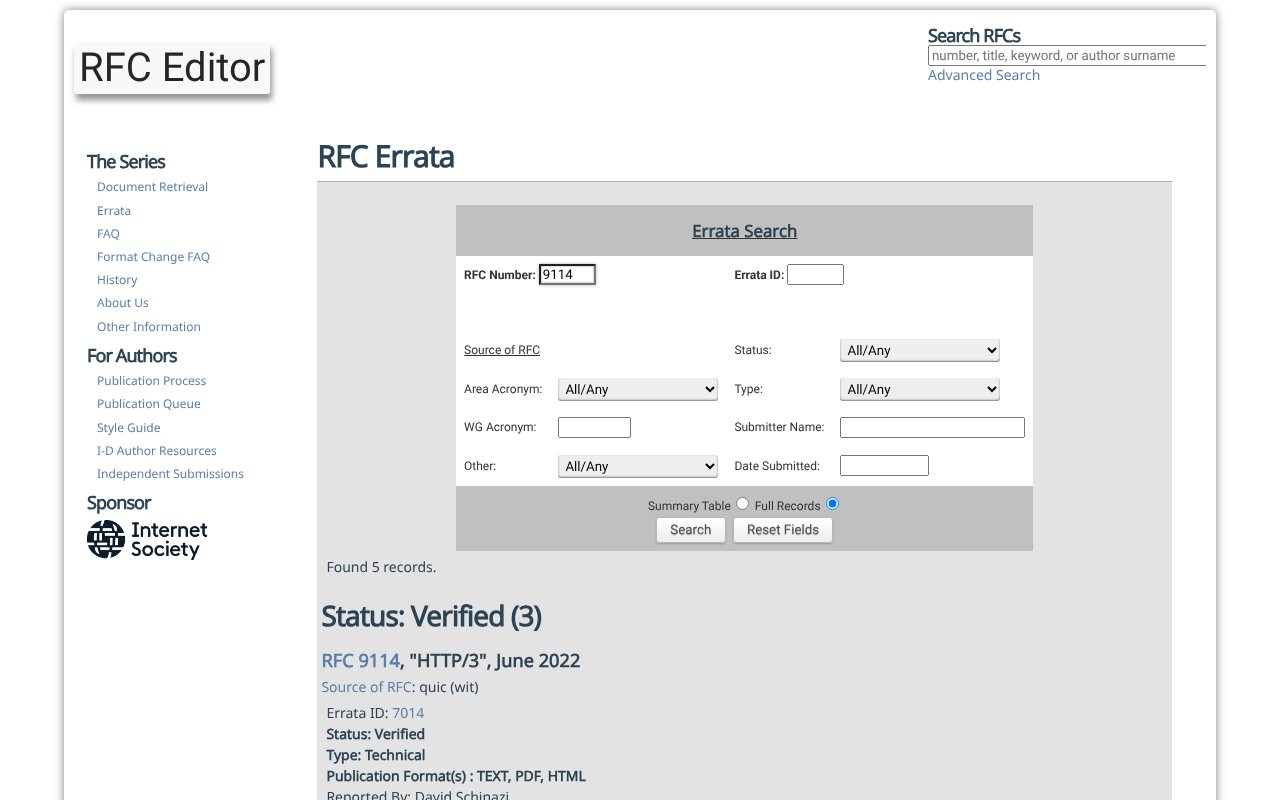1280x800 pixels.
Task: Open errata ID 7014 link
Action: coord(408,713)
